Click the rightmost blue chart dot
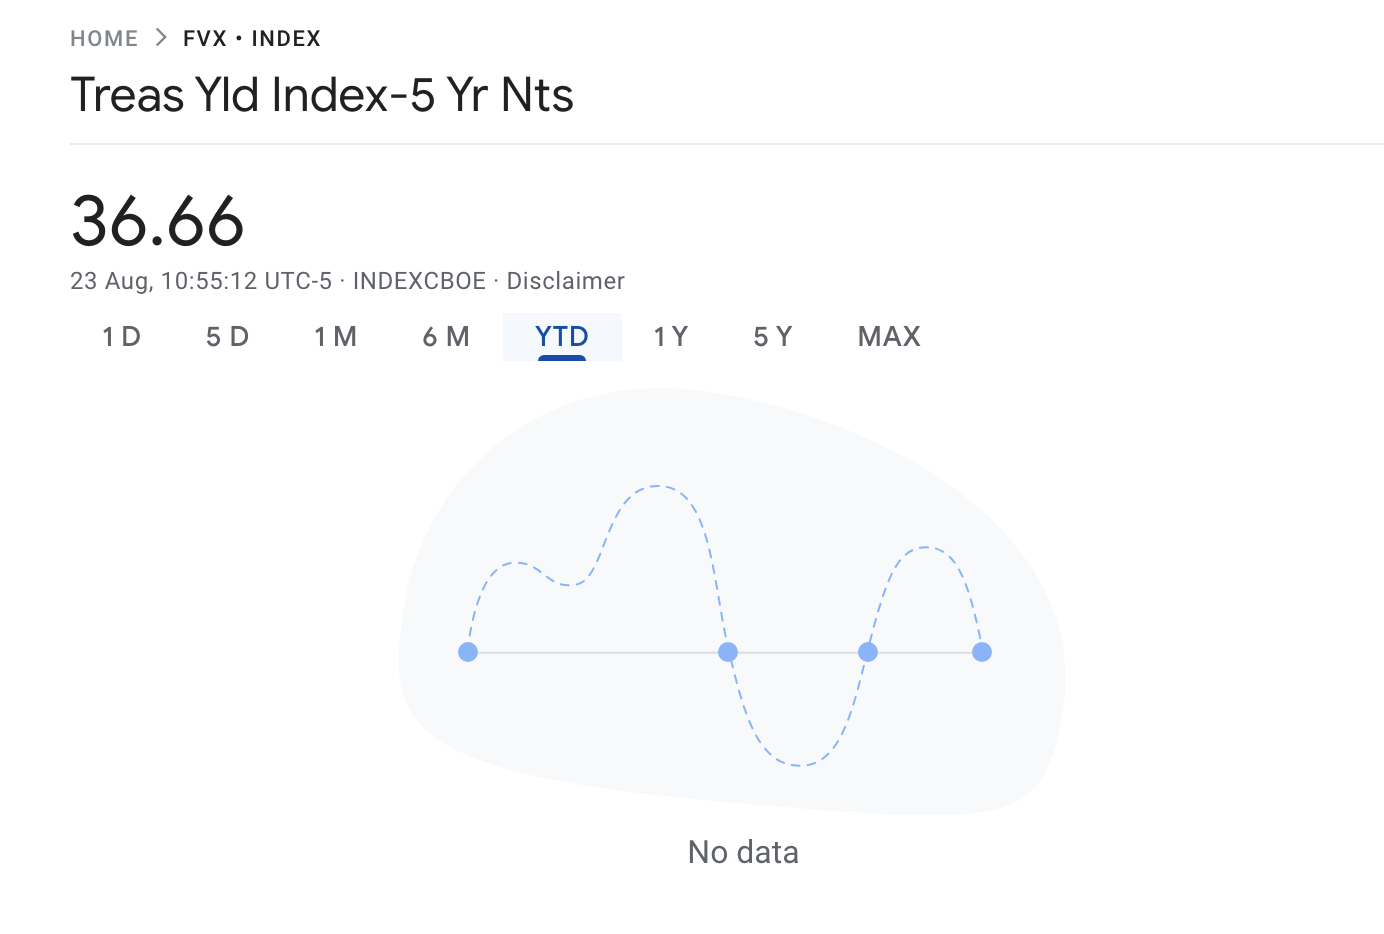 tap(982, 651)
